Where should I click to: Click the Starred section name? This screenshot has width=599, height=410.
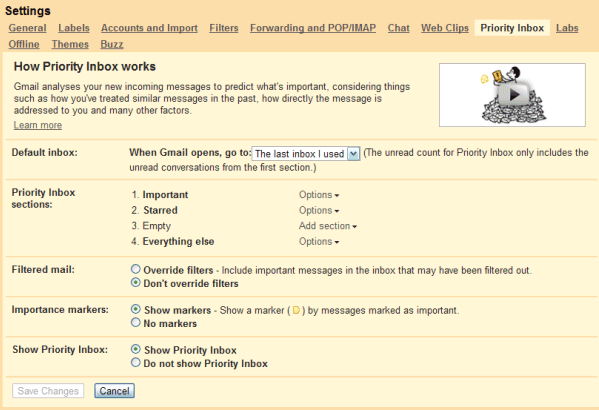tap(160, 211)
